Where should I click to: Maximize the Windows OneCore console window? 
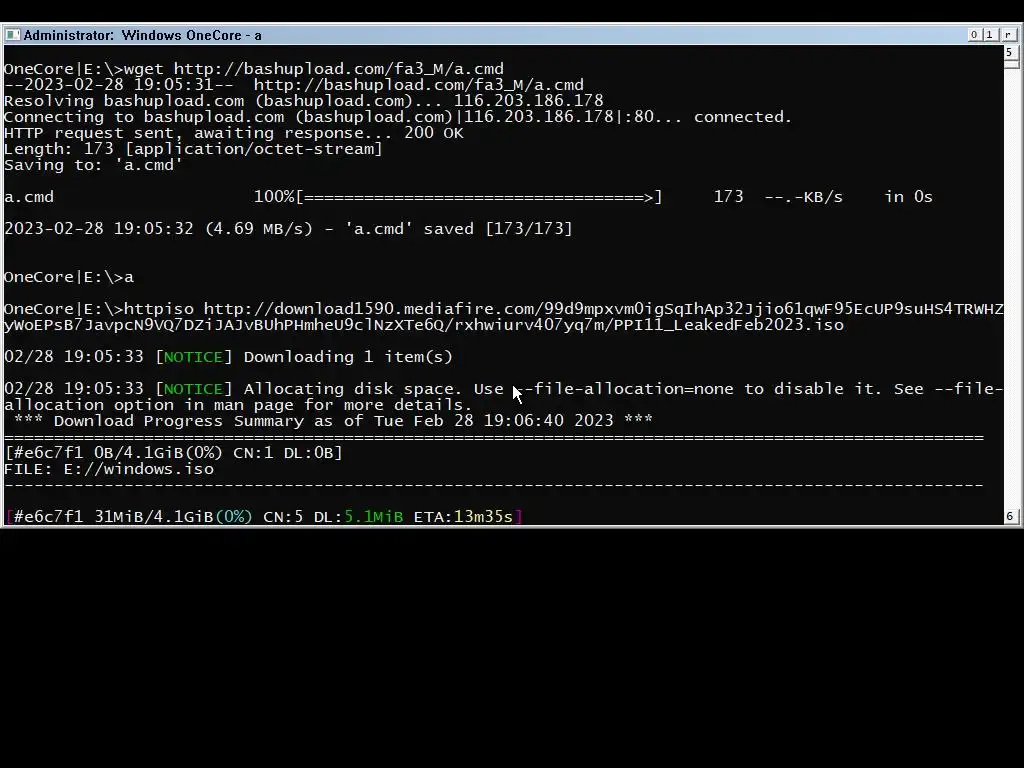click(989, 35)
